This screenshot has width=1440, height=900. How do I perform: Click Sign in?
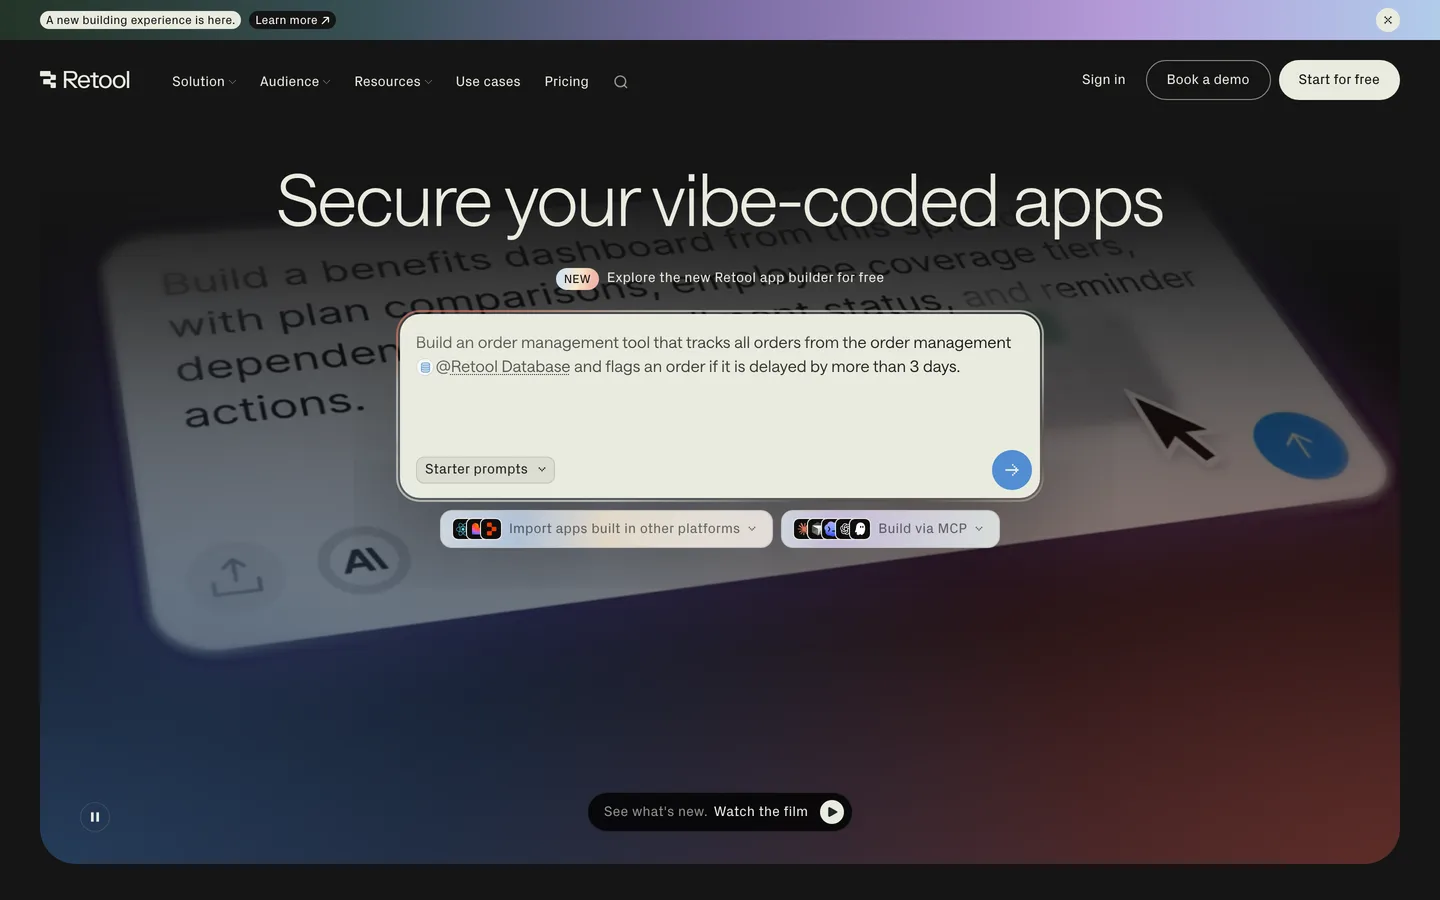coord(1103,80)
